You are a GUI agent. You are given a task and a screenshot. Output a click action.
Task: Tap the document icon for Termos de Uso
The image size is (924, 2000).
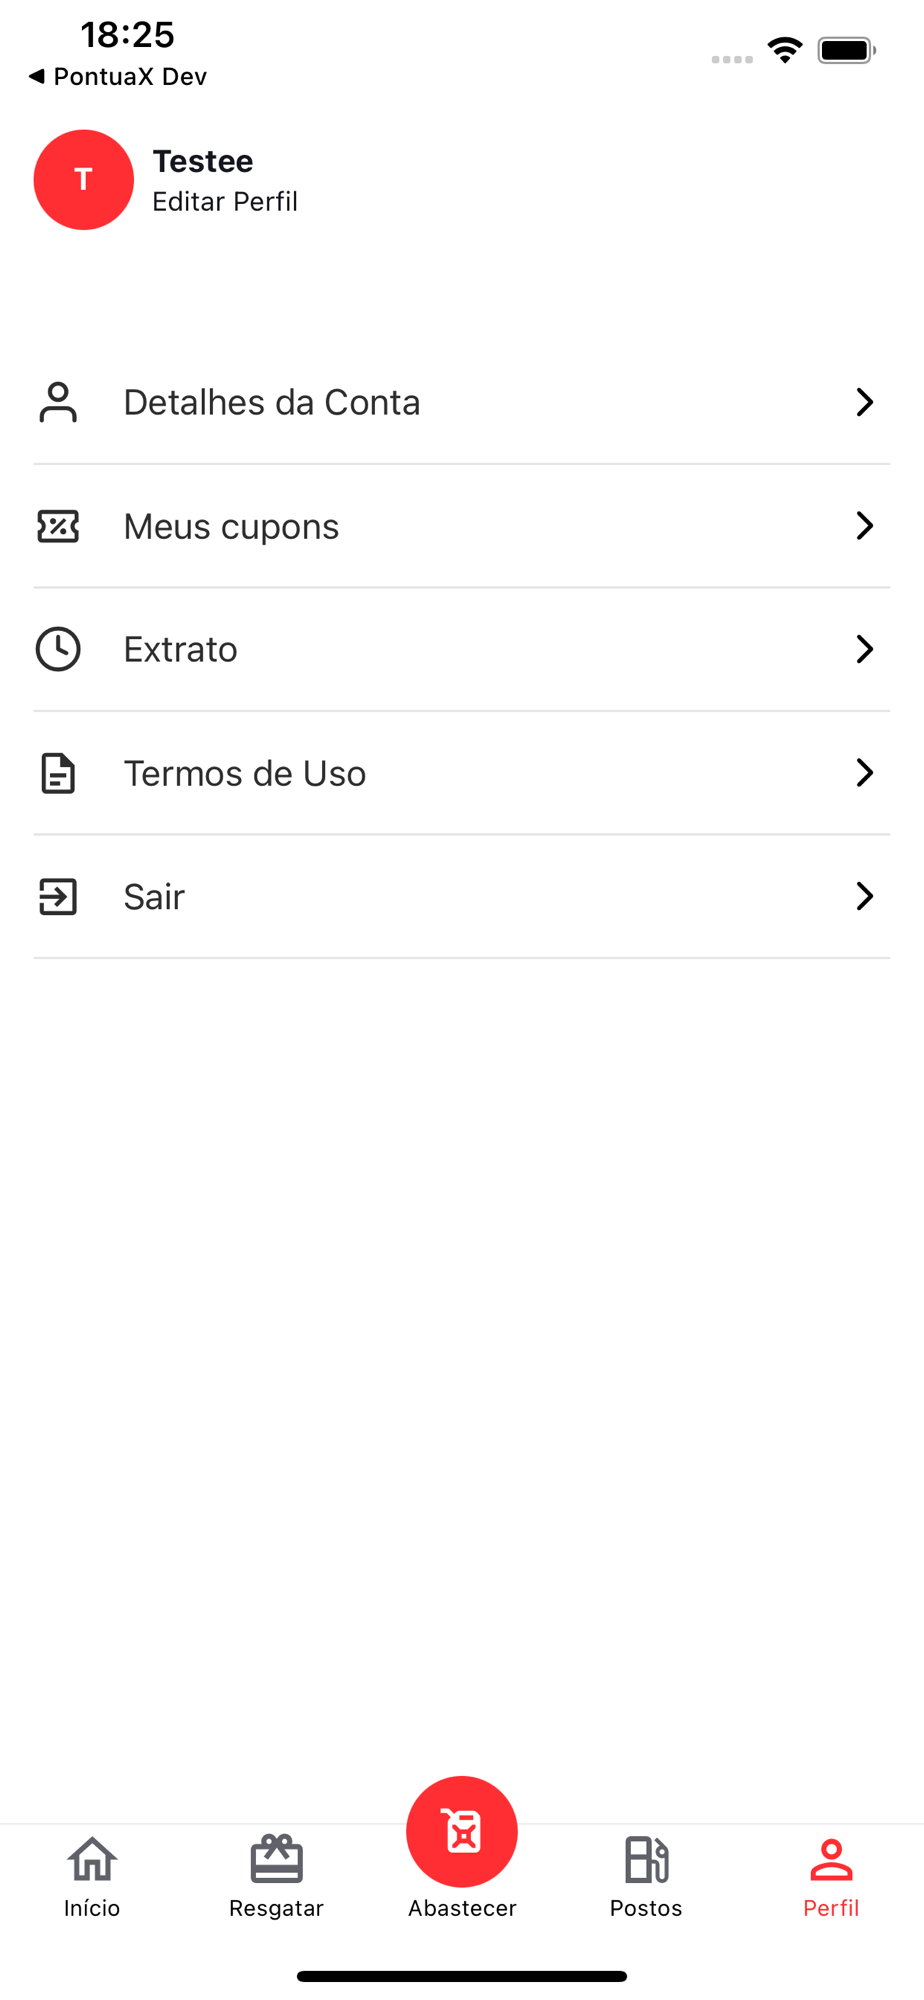(58, 773)
